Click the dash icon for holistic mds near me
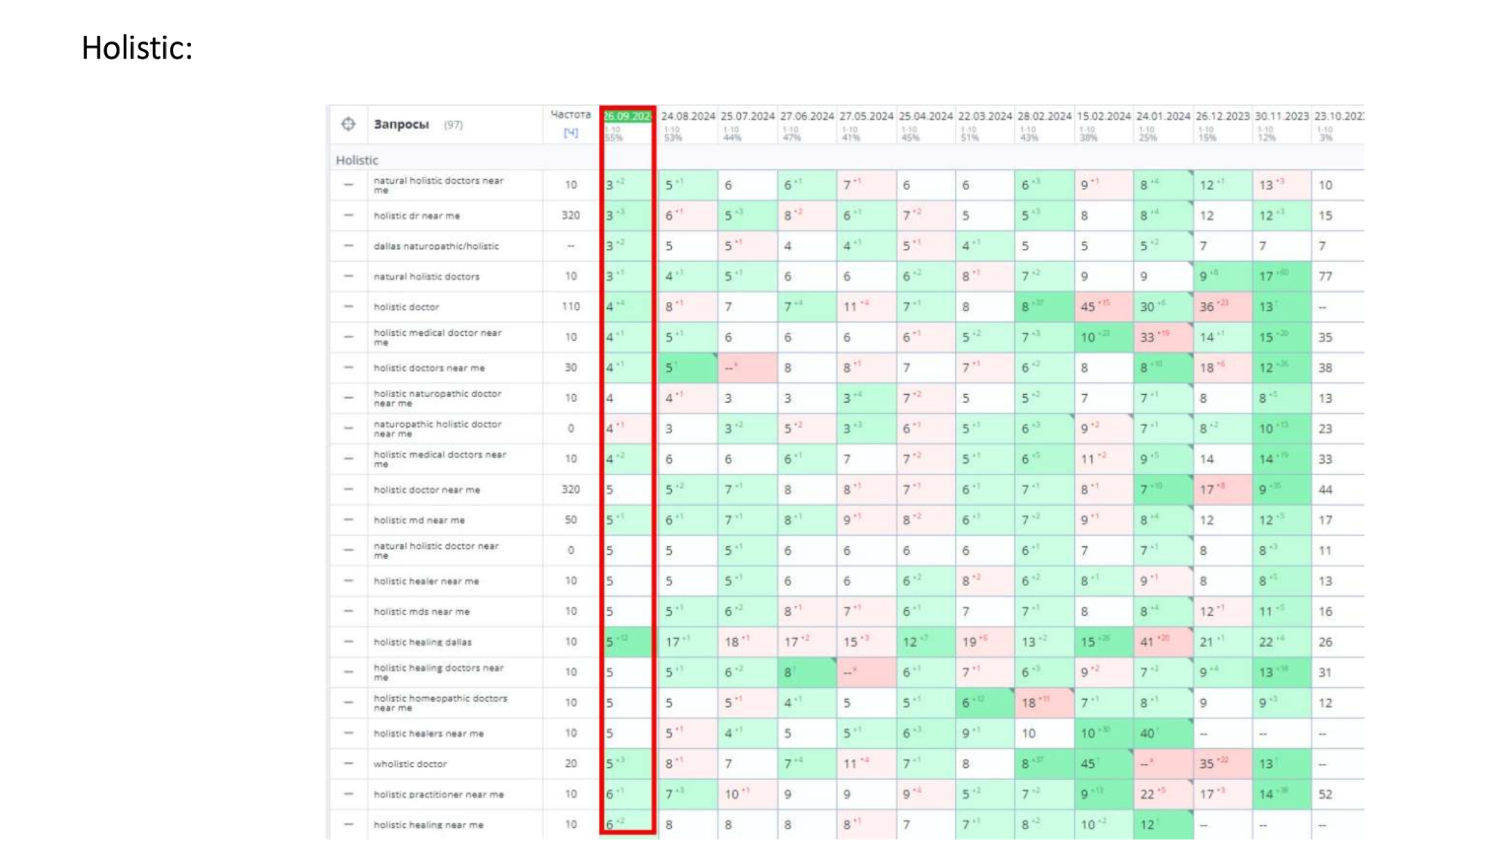The width and height of the screenshot is (1500, 851). [348, 611]
